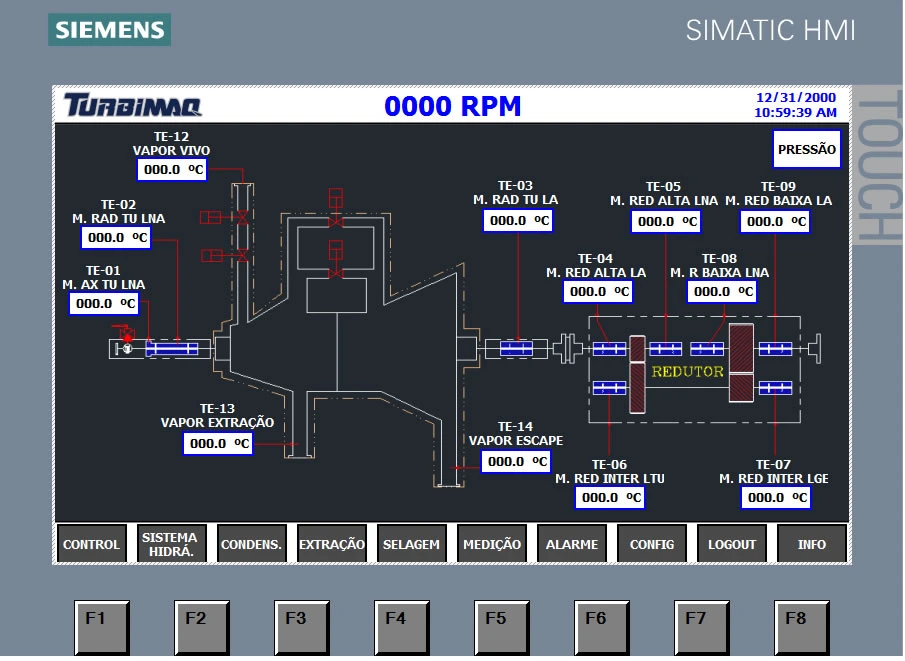Click the TE-14 VAPOR ESCAPE label
Image resolution: width=905 pixels, height=661 pixels.
tap(515, 434)
